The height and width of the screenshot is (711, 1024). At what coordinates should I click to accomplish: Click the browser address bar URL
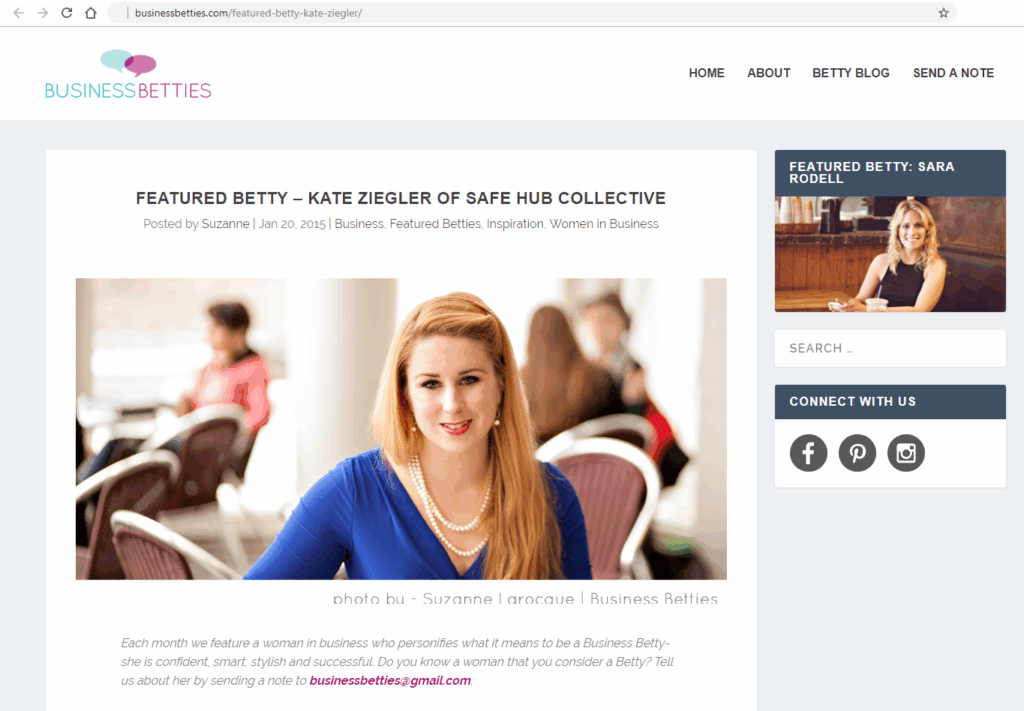point(248,13)
